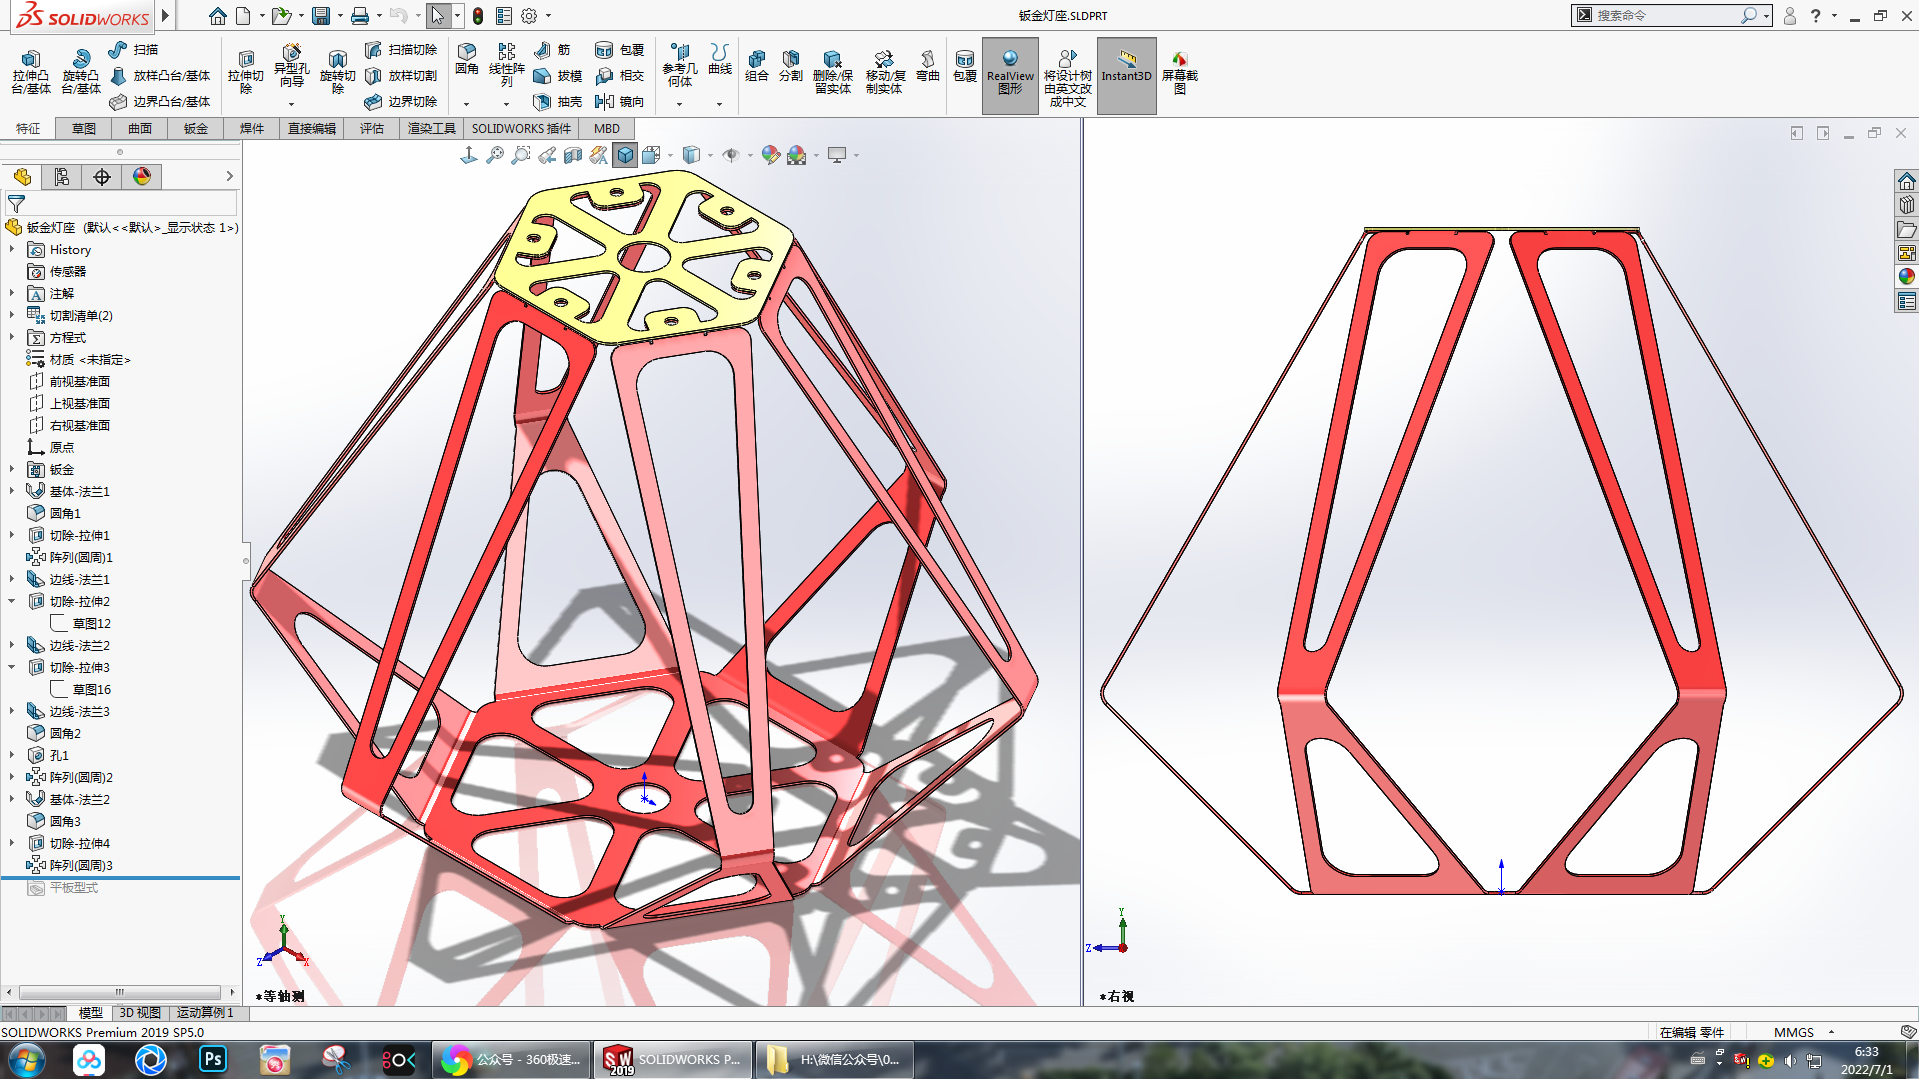The height and width of the screenshot is (1079, 1919).
Task: Select the Zoom to Area view icon
Action: [x=521, y=155]
